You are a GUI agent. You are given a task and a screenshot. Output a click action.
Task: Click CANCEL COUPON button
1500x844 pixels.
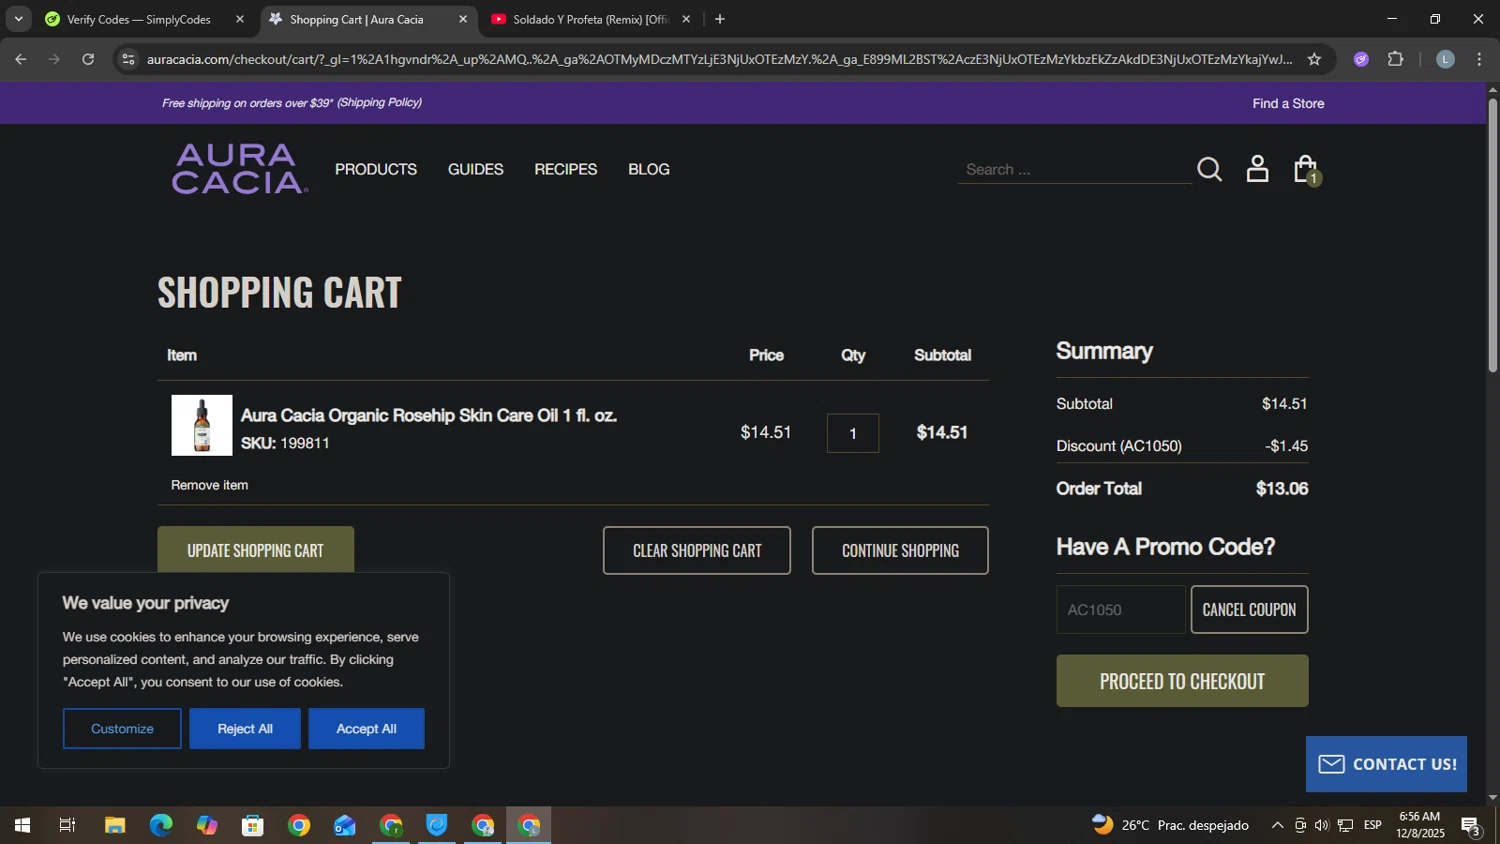coord(1249,609)
